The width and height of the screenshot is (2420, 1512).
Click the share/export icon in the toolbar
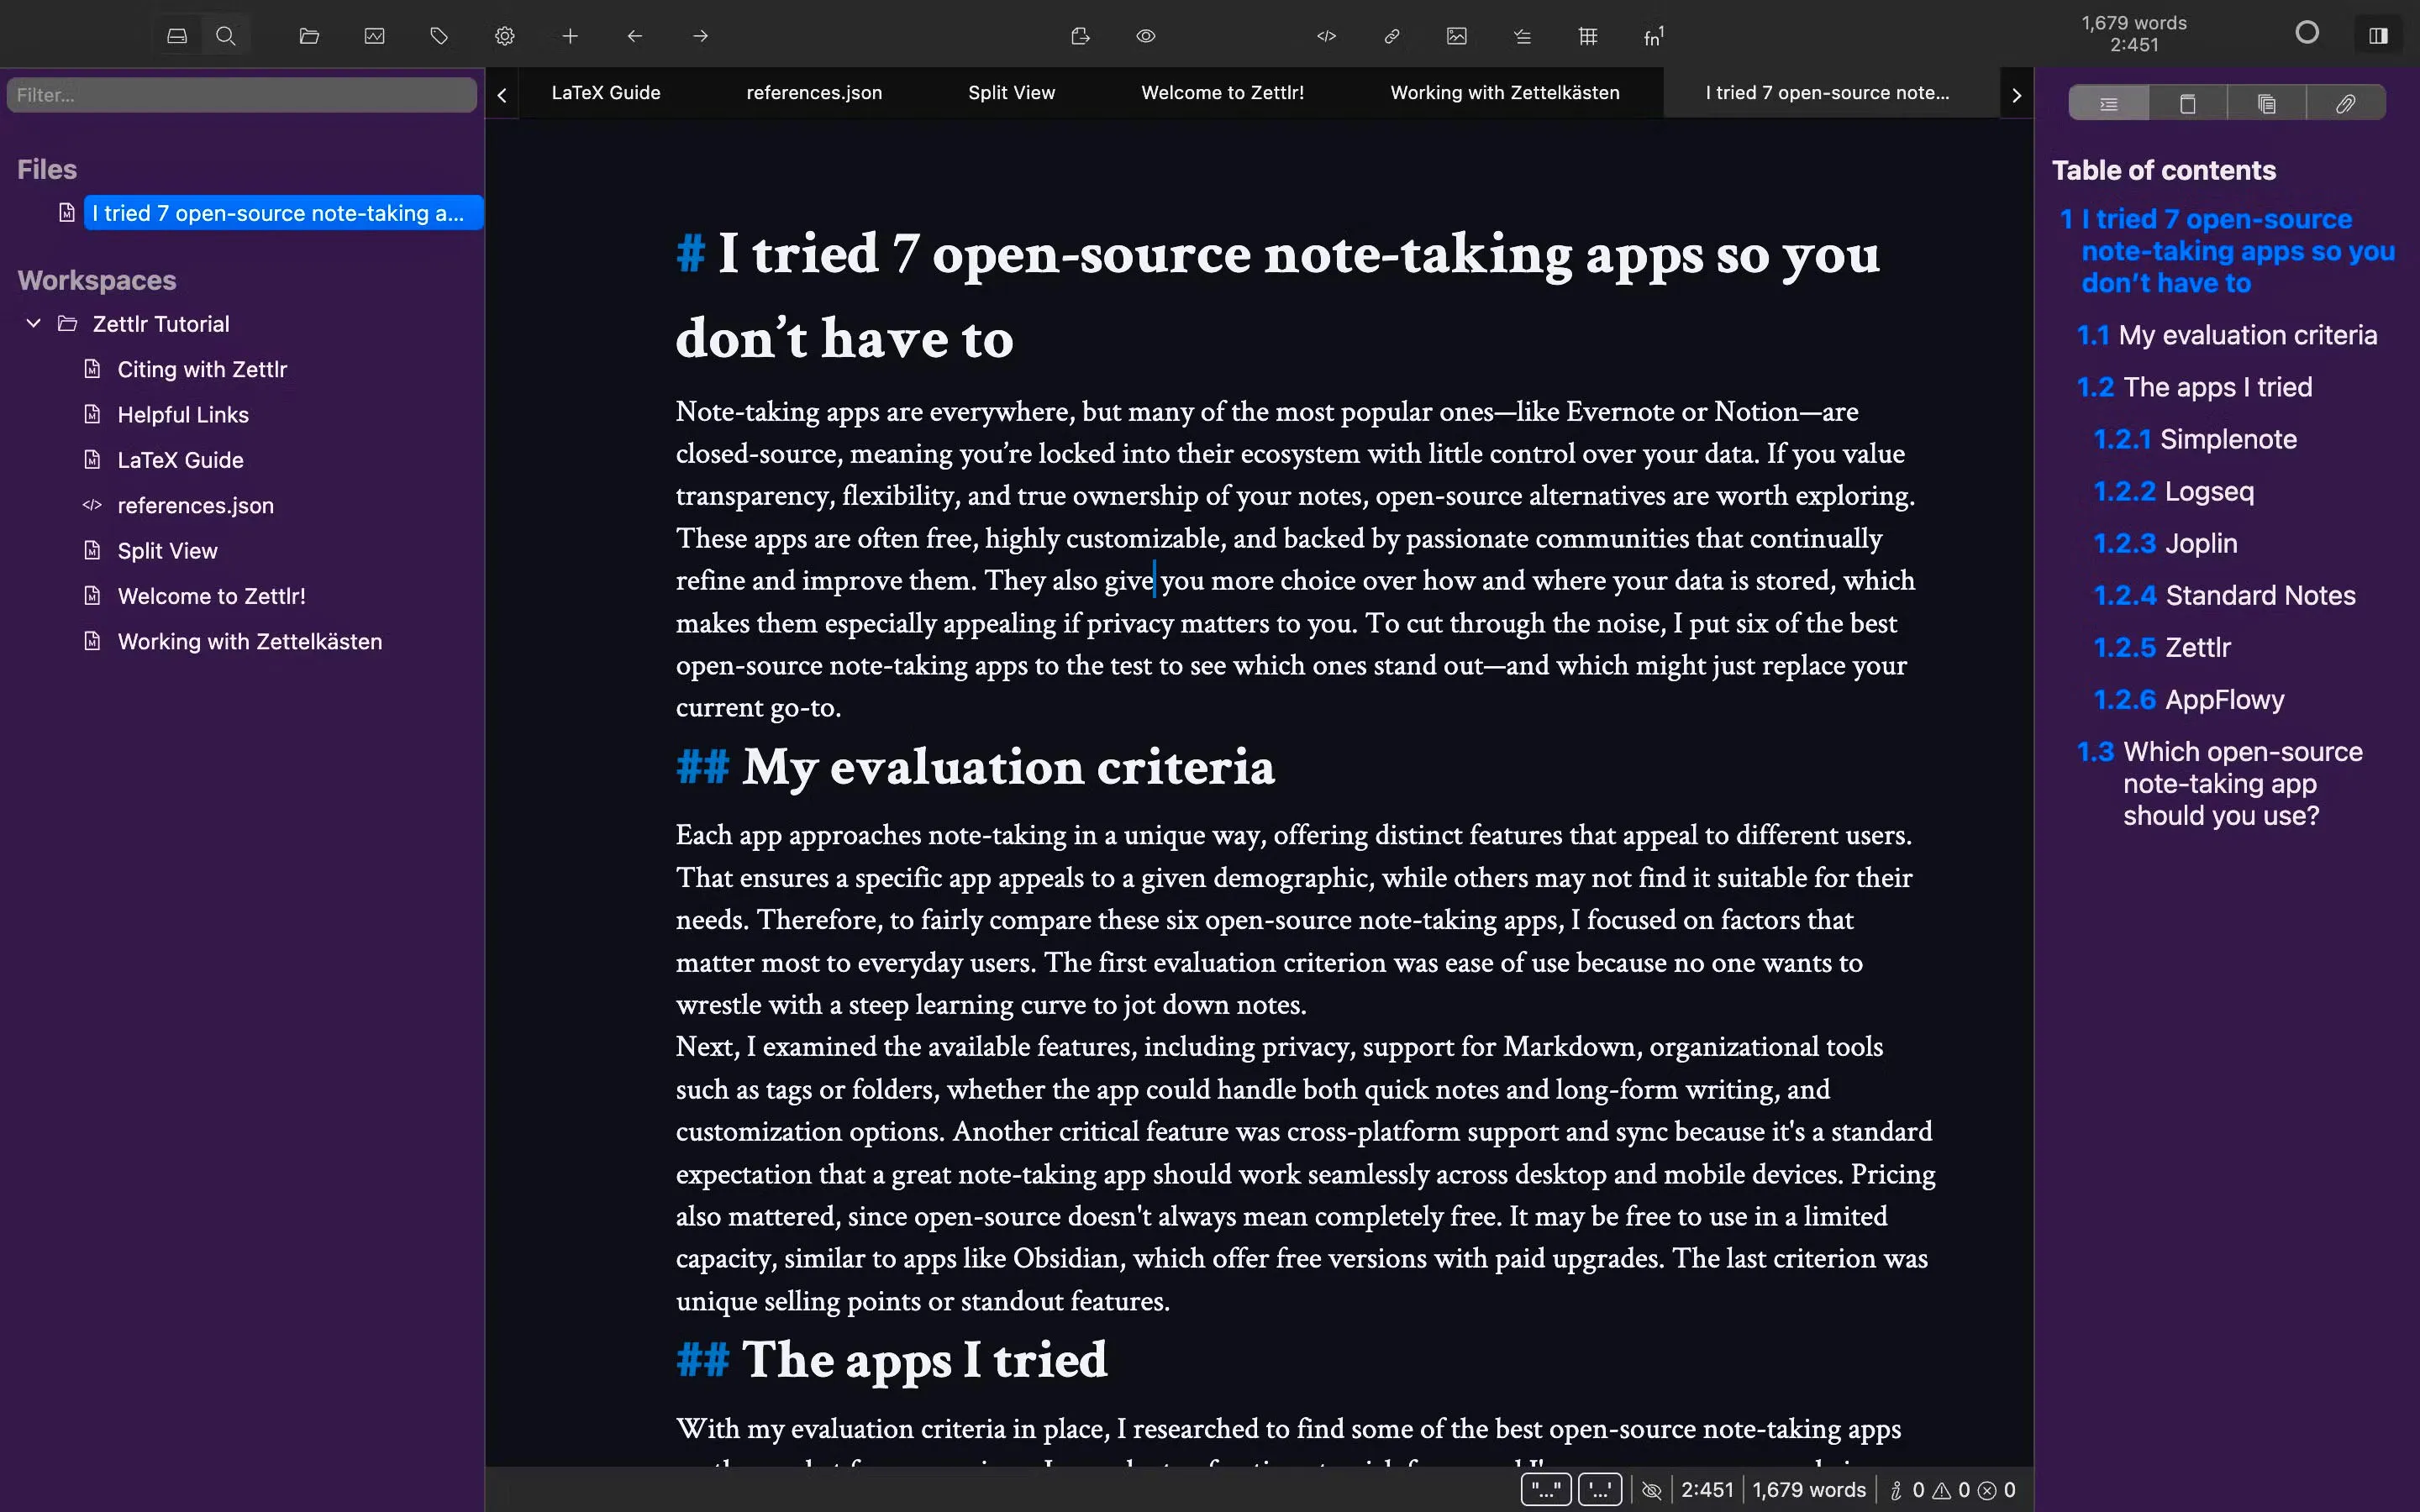click(x=1080, y=35)
